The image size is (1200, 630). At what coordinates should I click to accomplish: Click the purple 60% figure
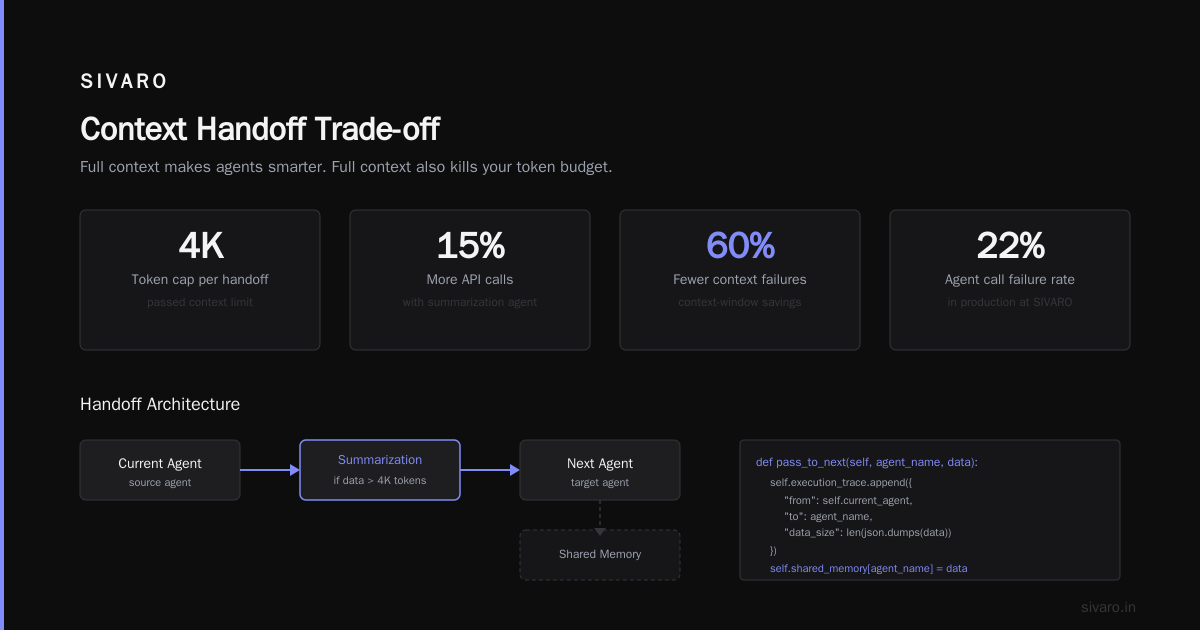pos(740,245)
